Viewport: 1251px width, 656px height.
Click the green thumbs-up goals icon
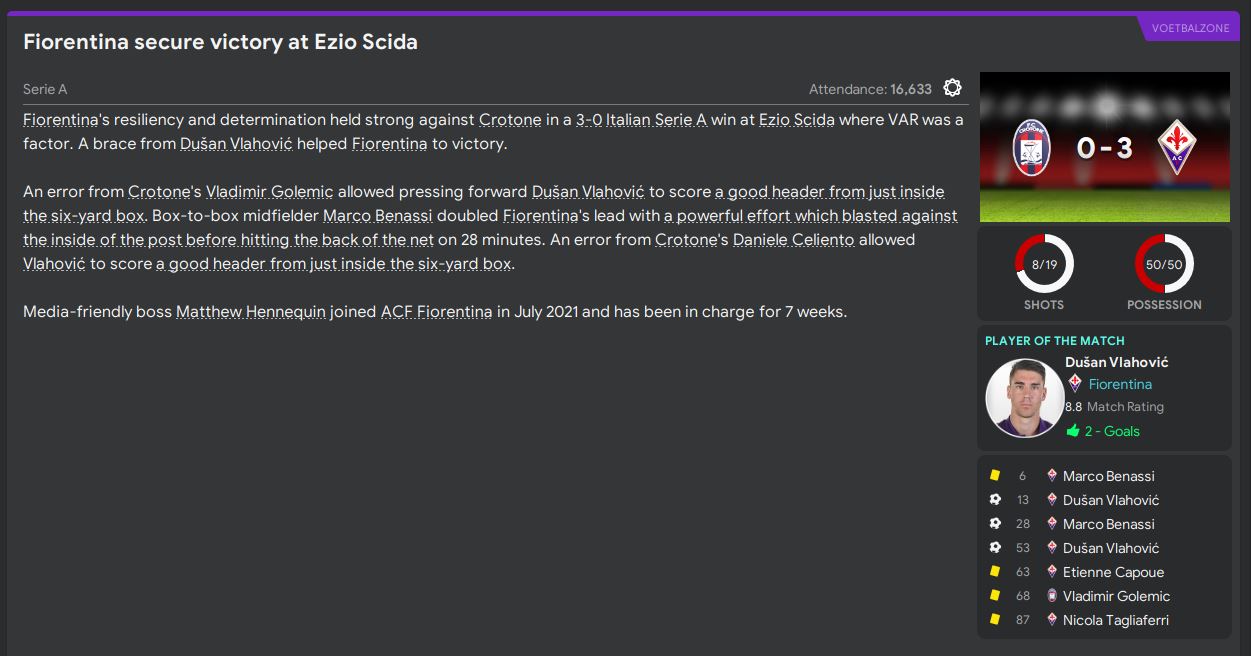1073,431
